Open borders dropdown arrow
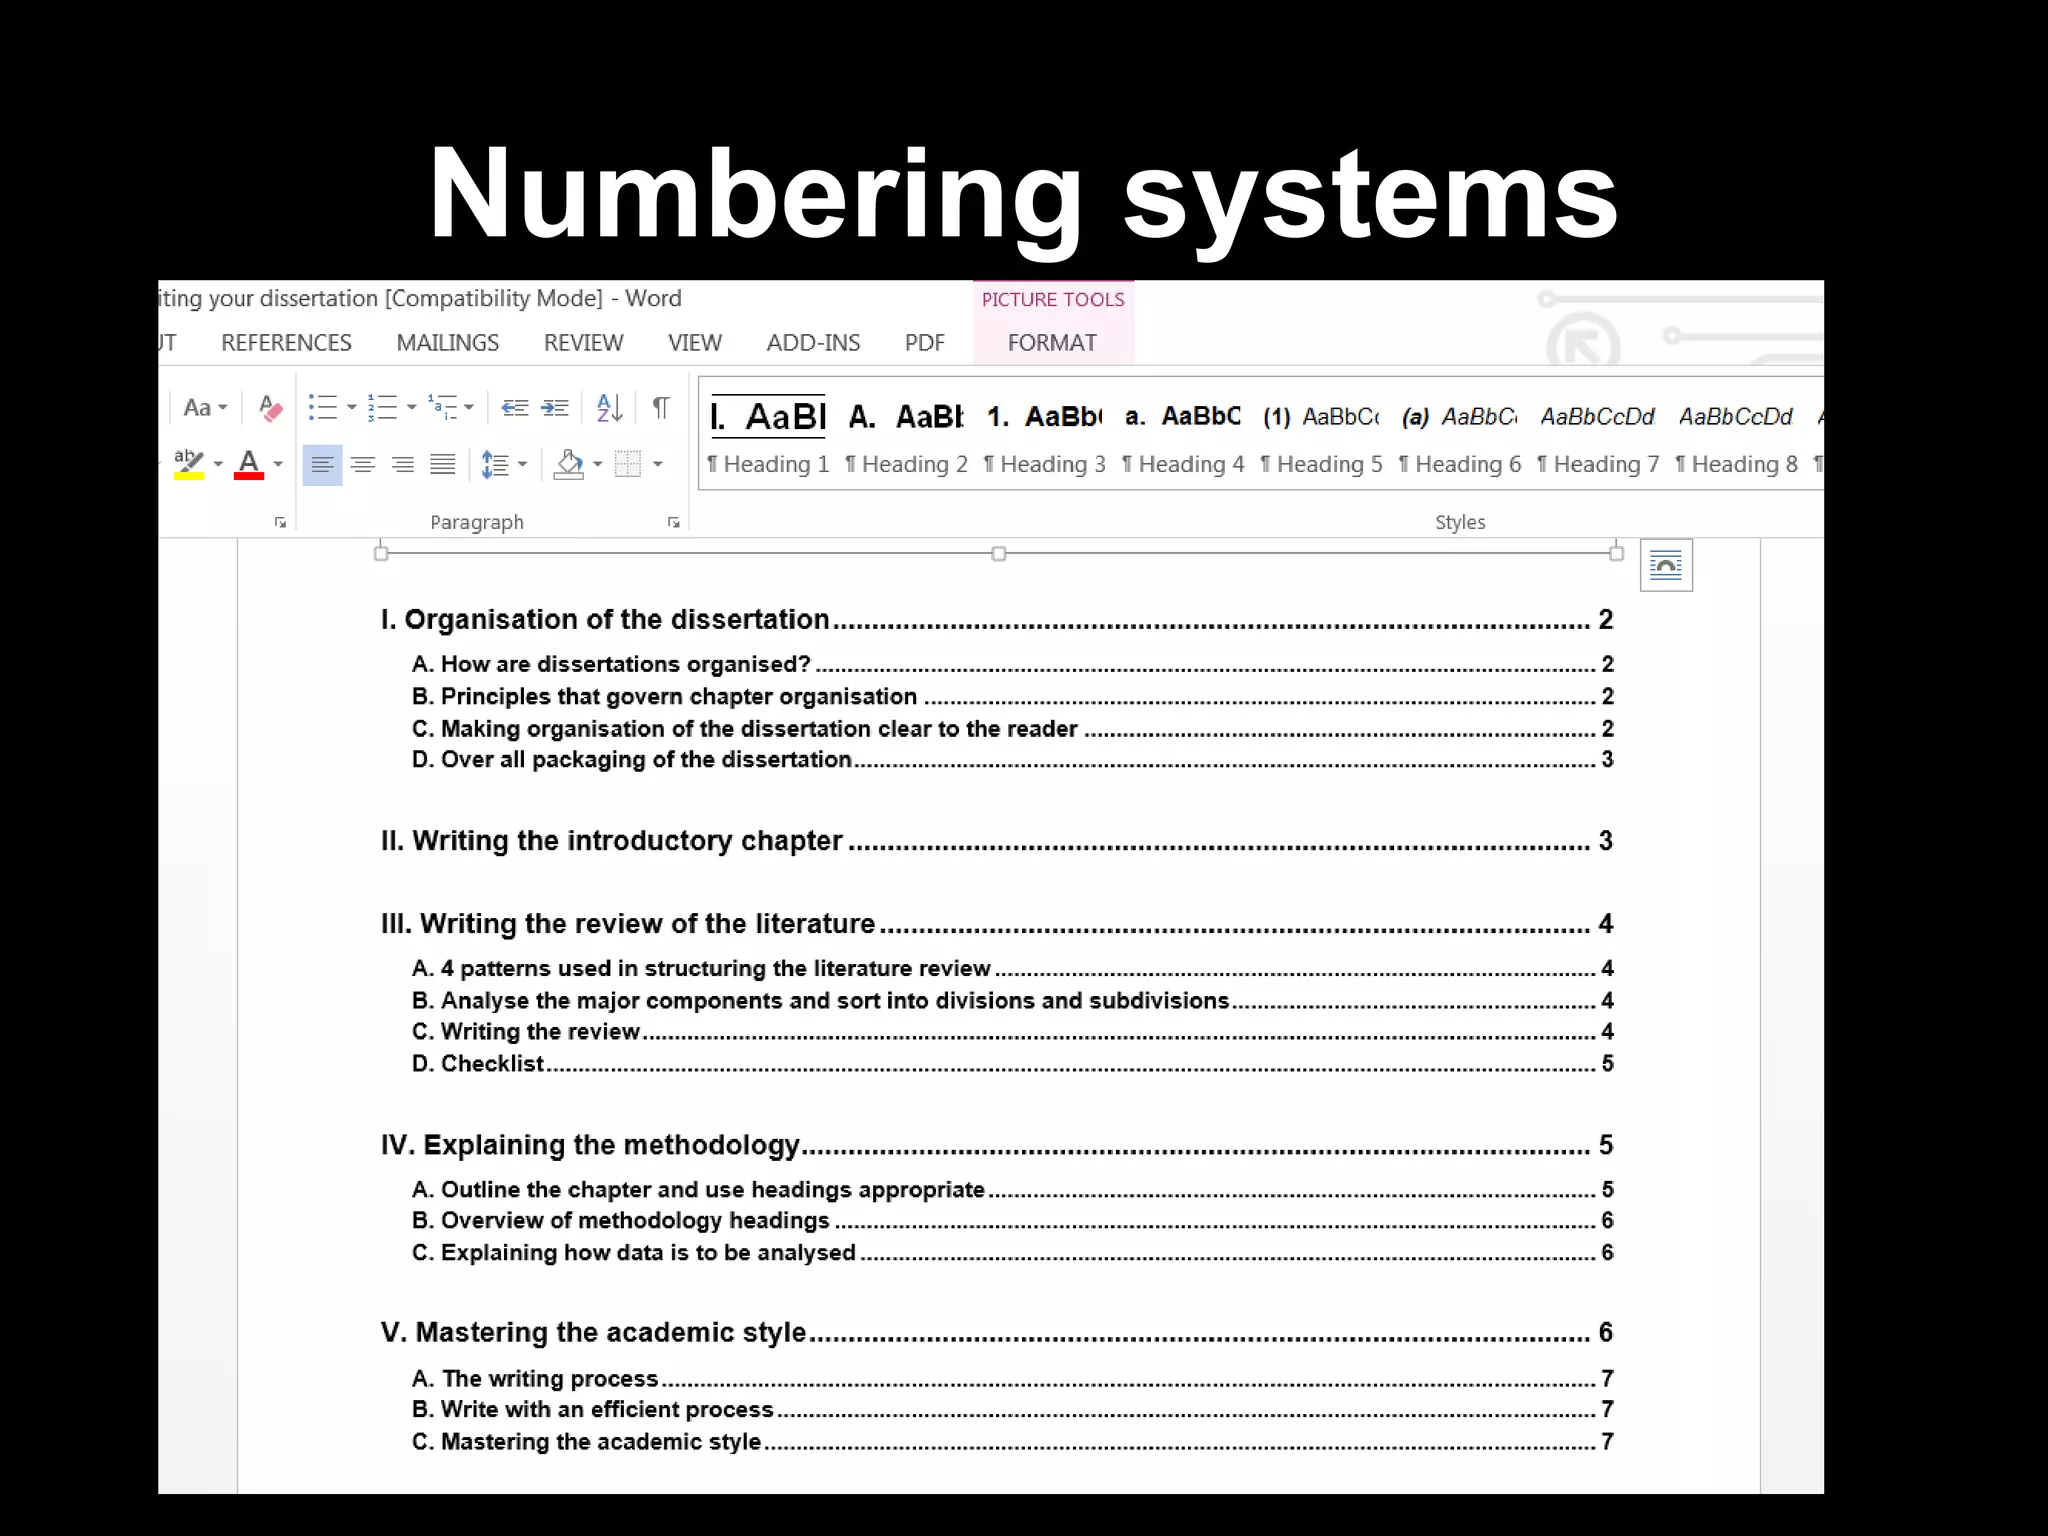This screenshot has width=2048, height=1536. (x=658, y=464)
